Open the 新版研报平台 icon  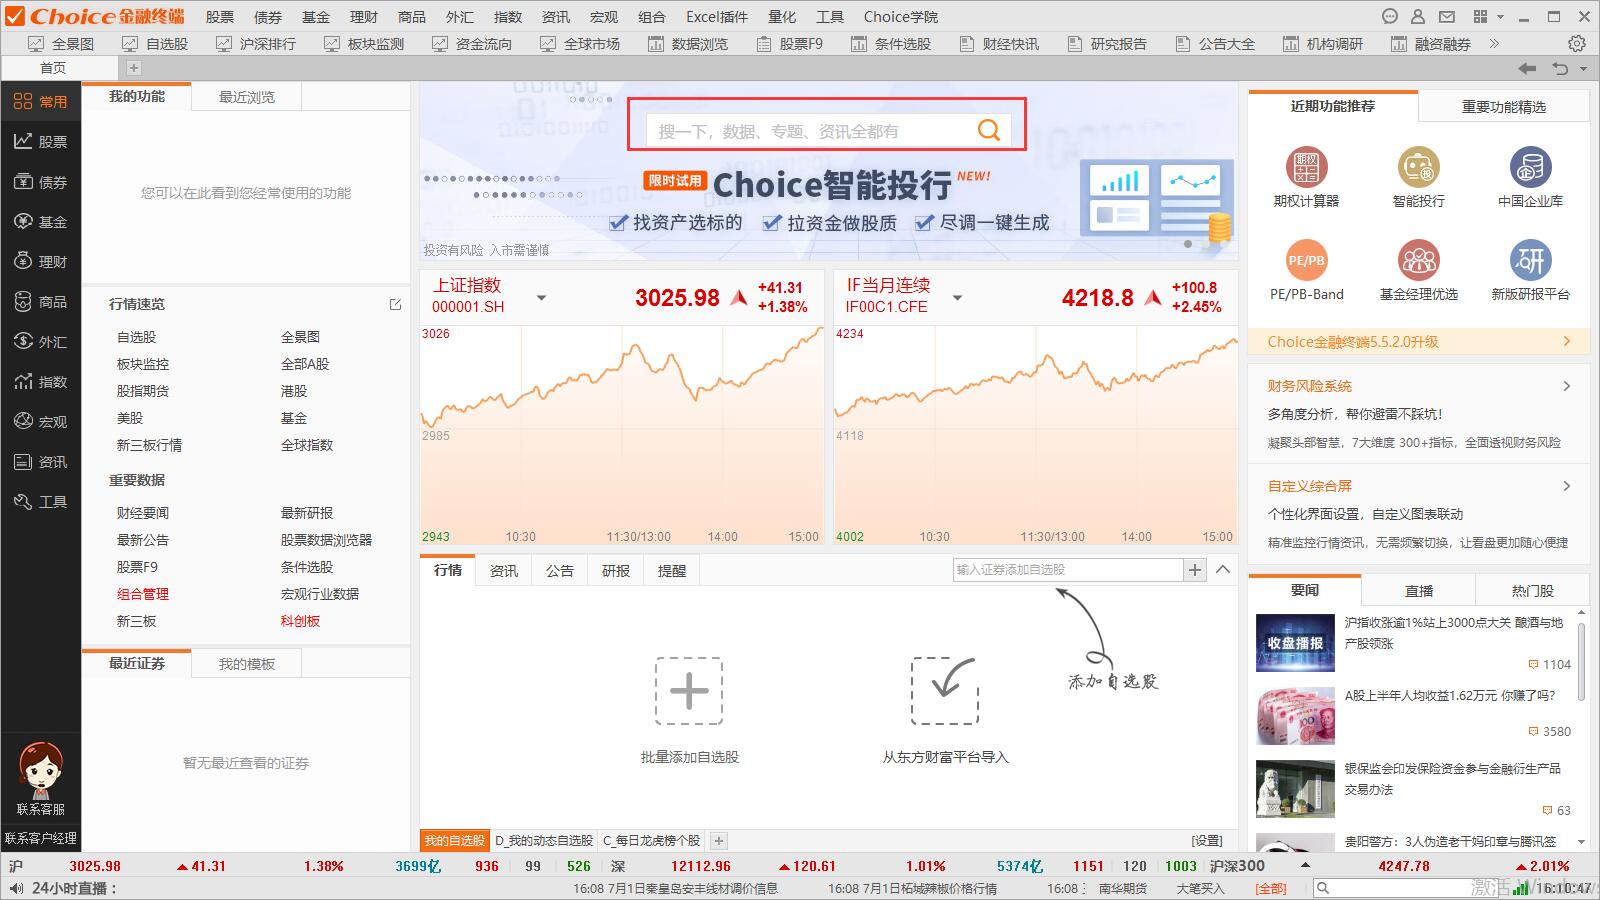[x=1531, y=262]
